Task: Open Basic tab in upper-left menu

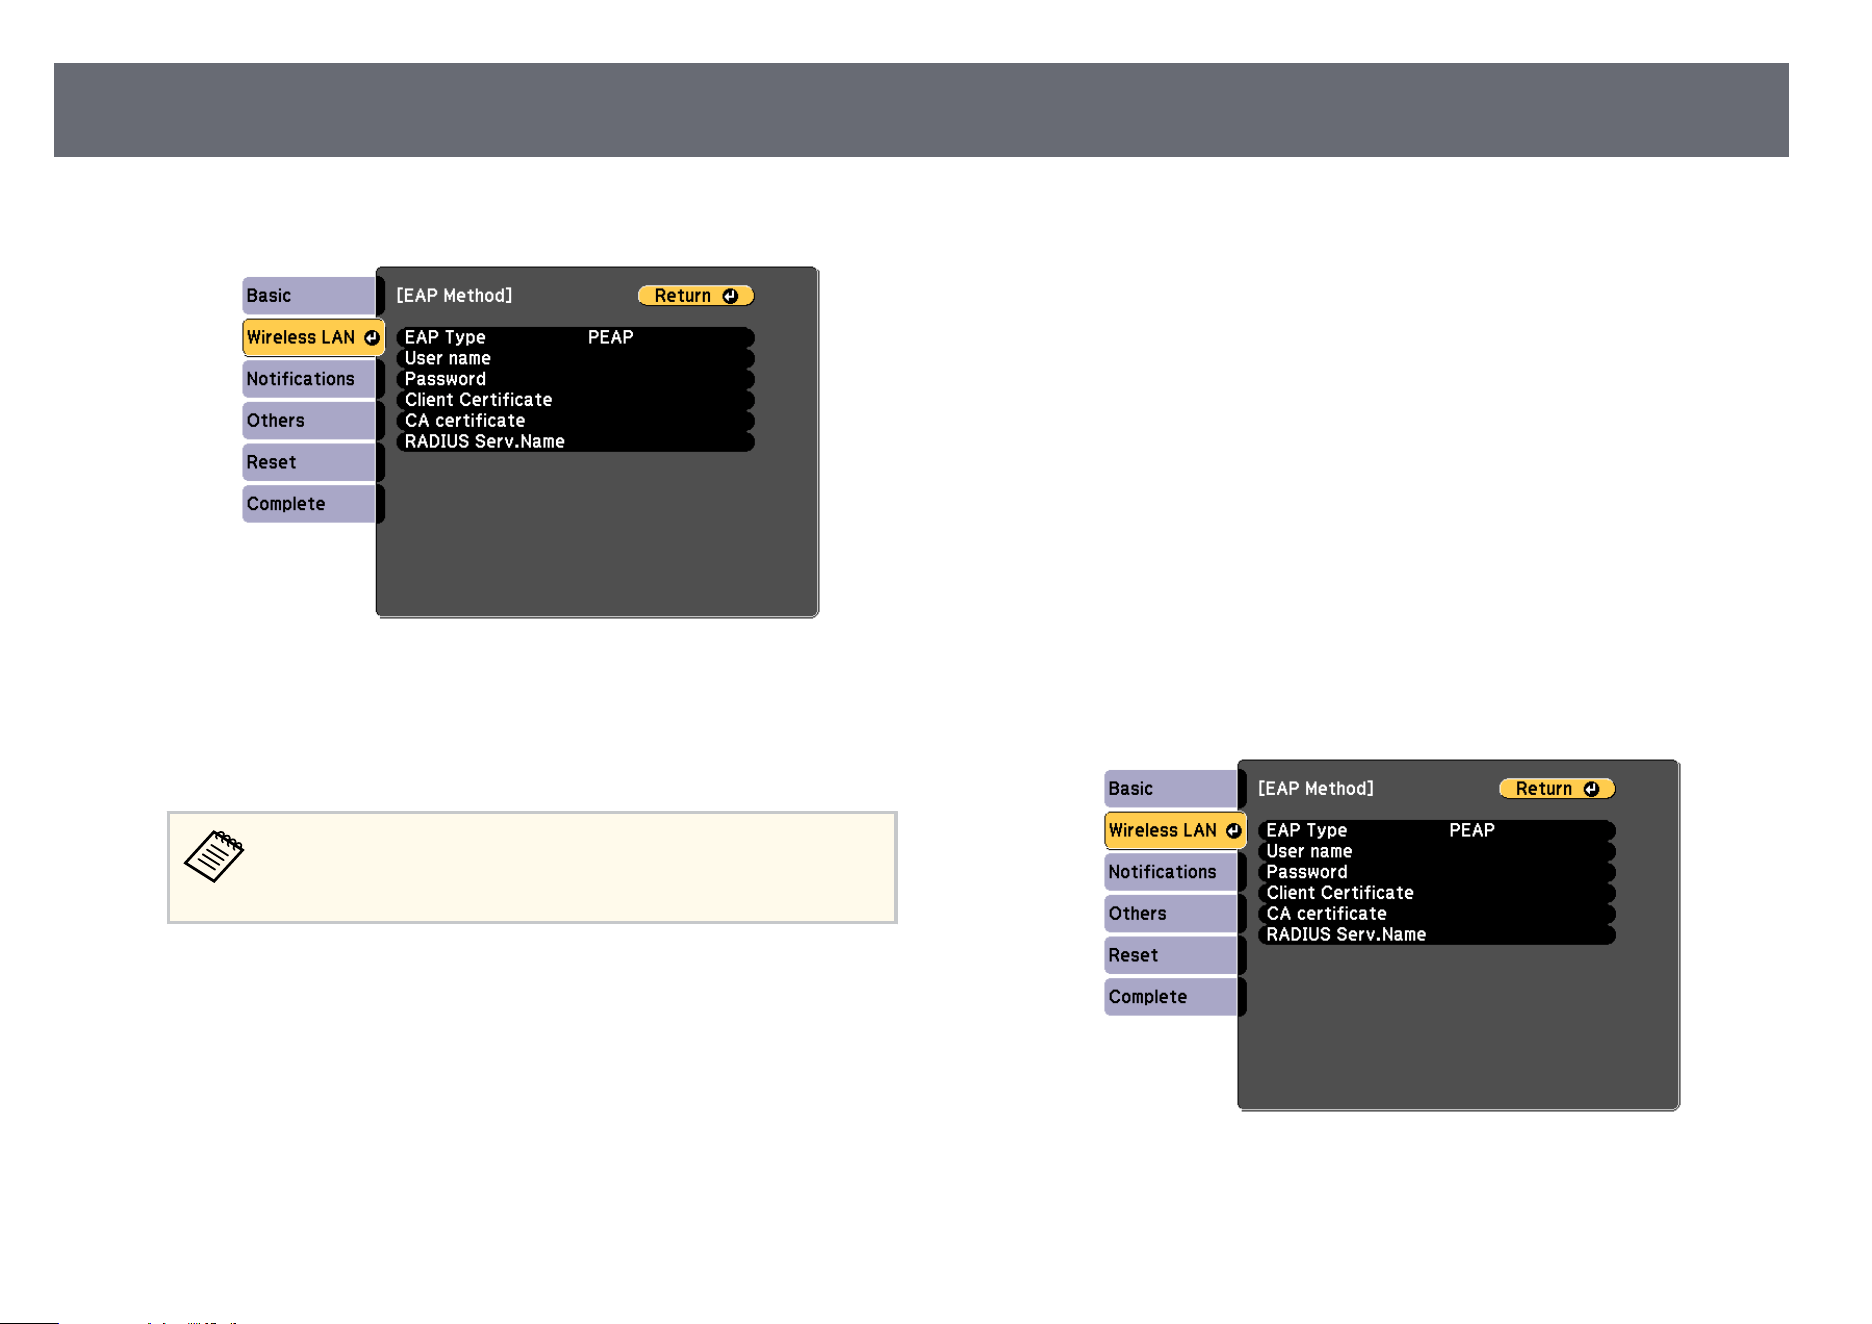Action: pos(309,296)
